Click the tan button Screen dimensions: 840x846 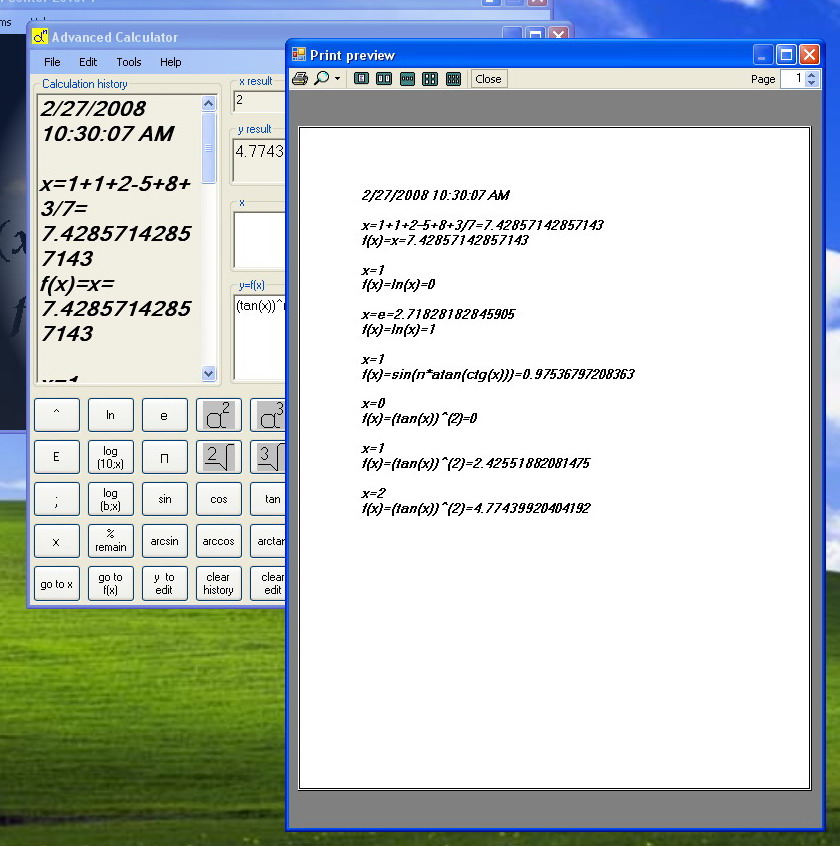pyautogui.click(x=268, y=499)
